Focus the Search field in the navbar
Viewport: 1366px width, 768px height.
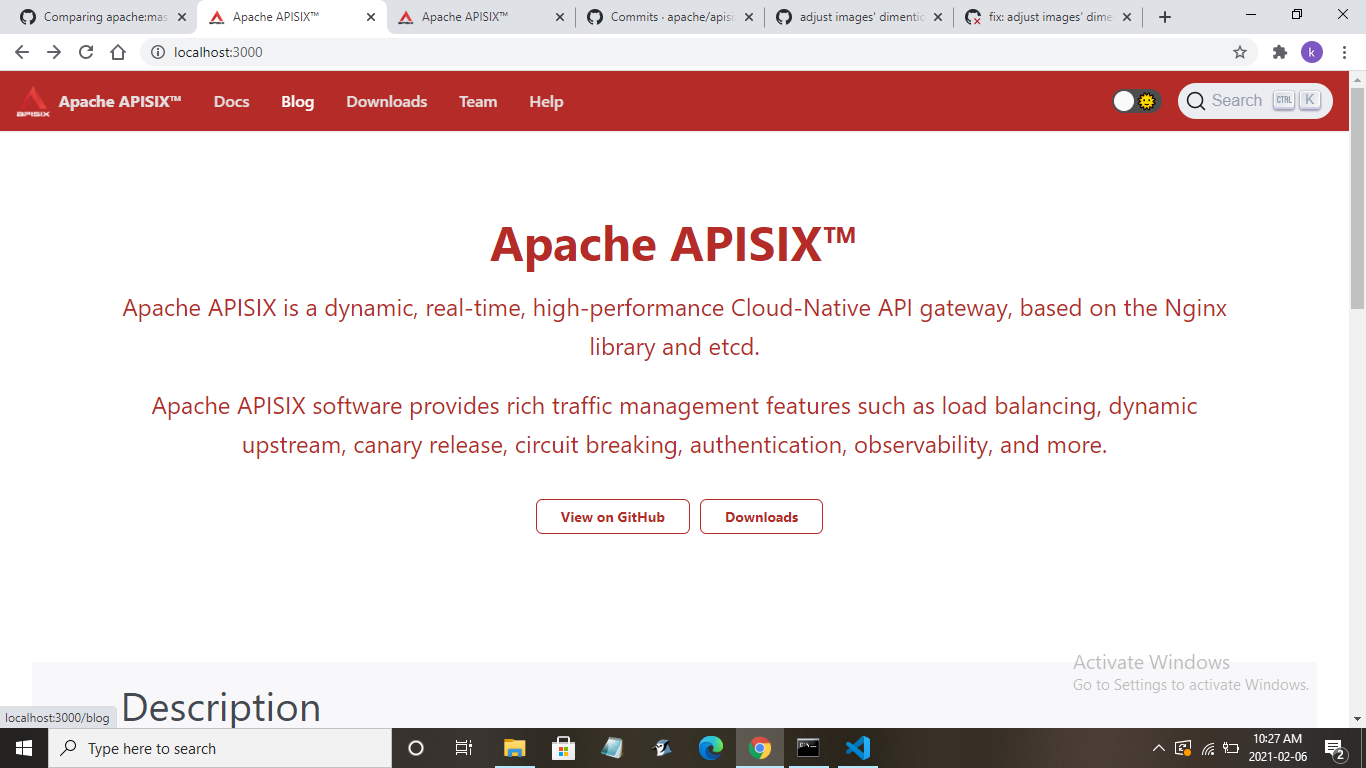1255,101
